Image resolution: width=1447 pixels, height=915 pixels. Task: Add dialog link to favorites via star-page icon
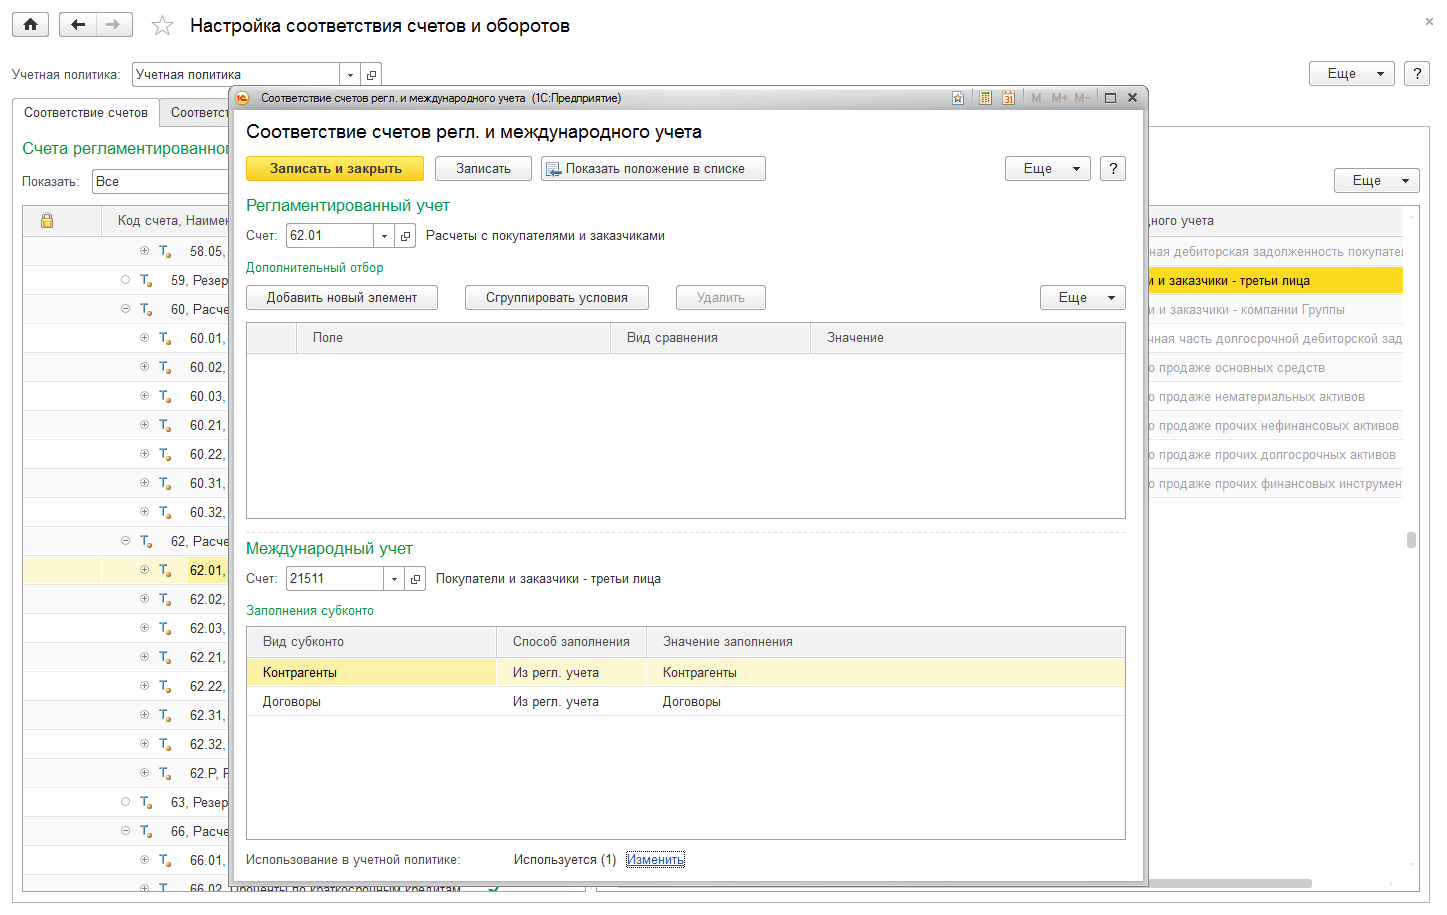pos(958,98)
